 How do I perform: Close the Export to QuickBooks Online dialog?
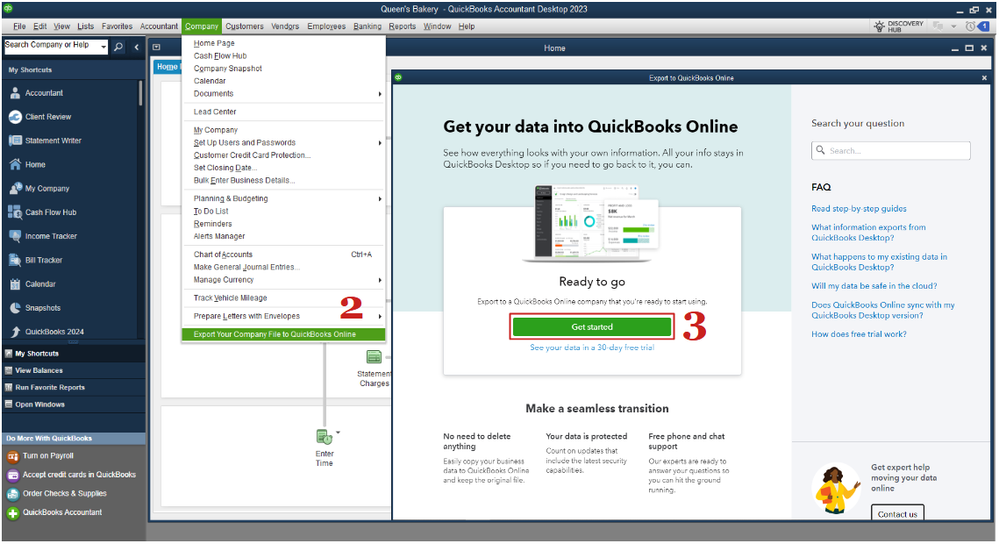click(984, 78)
